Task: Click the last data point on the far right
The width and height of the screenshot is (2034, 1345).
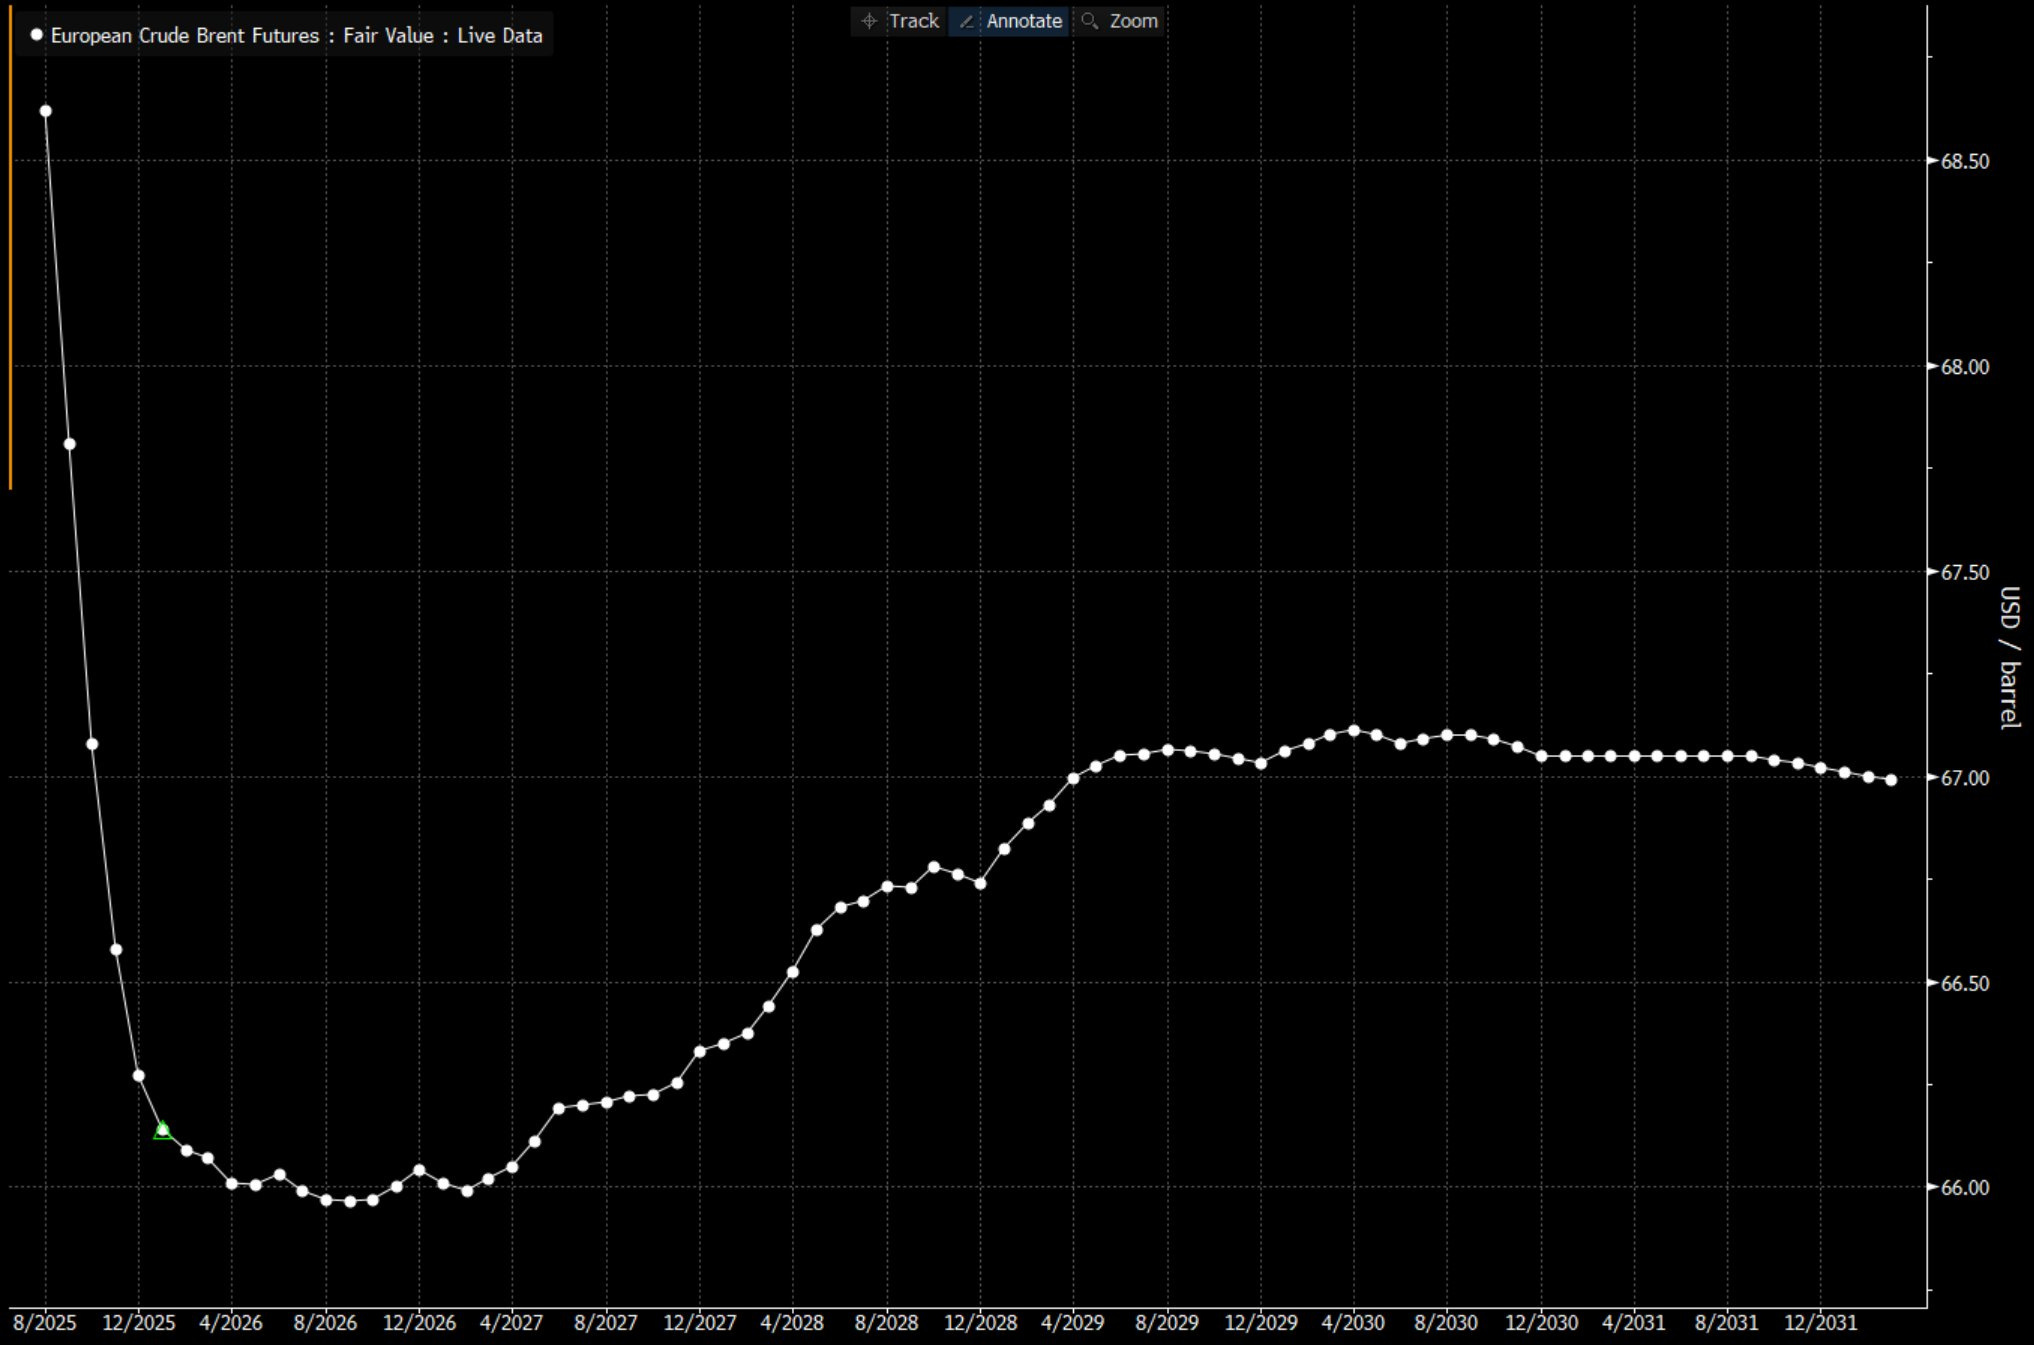Action: click(1891, 780)
